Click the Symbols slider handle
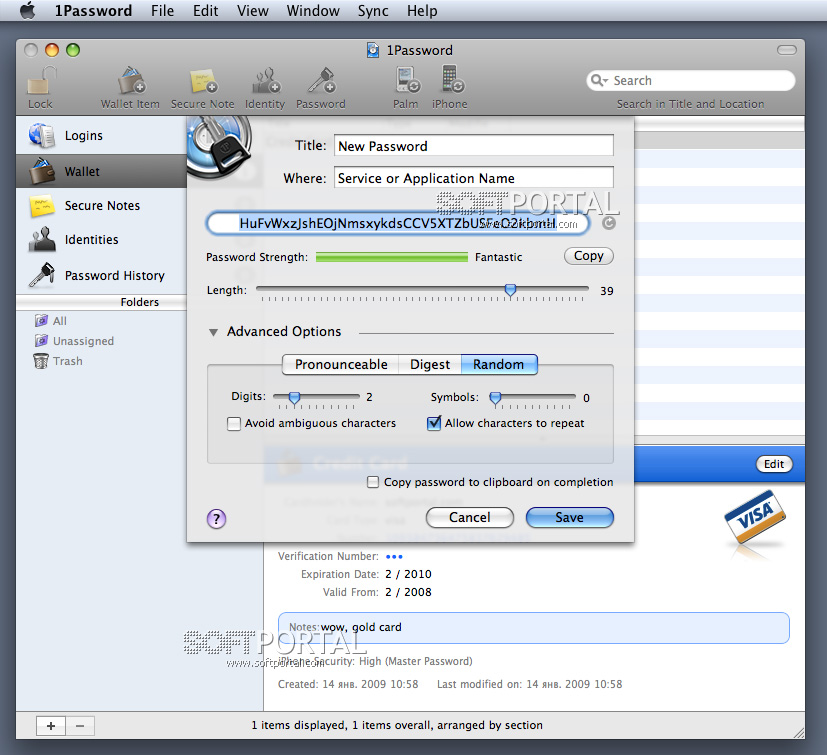 click(495, 398)
